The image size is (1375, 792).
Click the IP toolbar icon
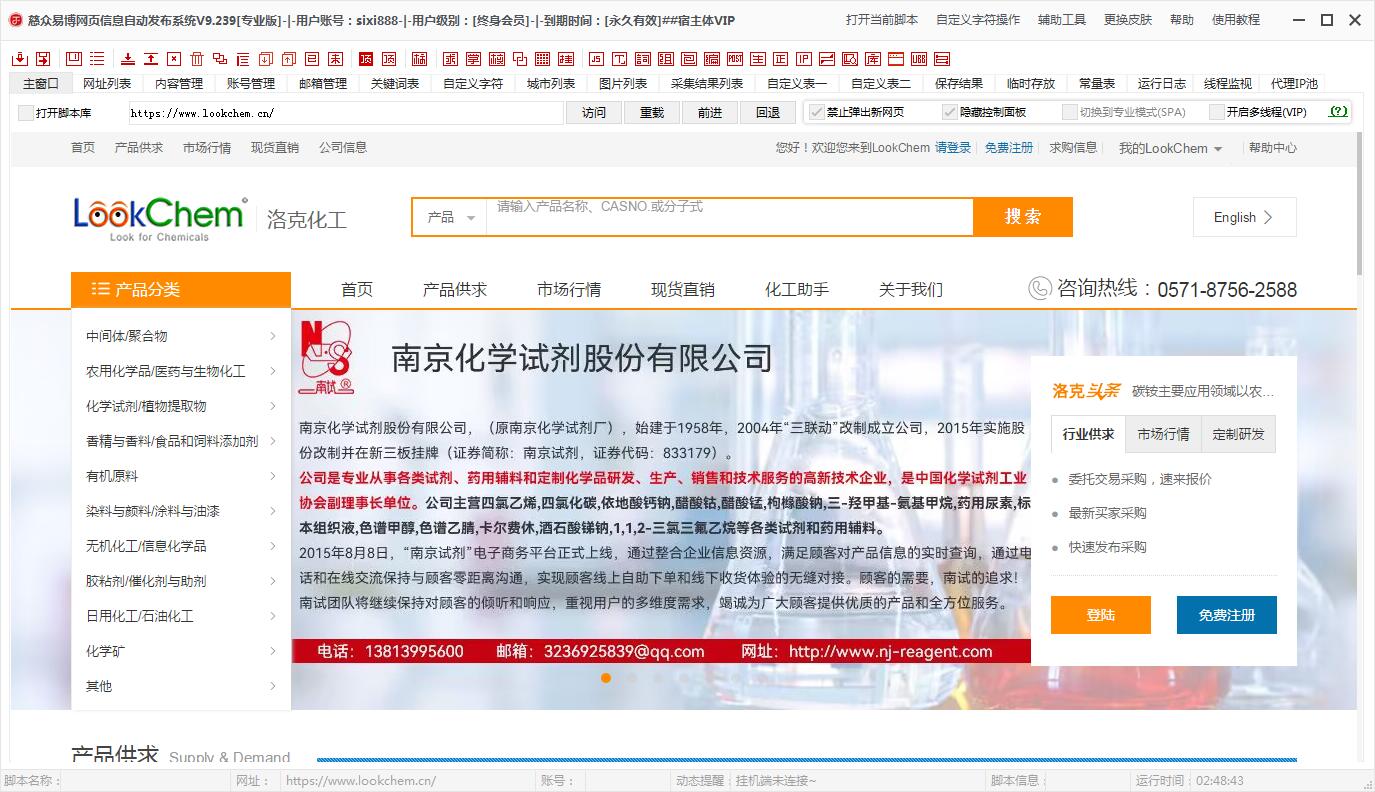pyautogui.click(x=804, y=59)
